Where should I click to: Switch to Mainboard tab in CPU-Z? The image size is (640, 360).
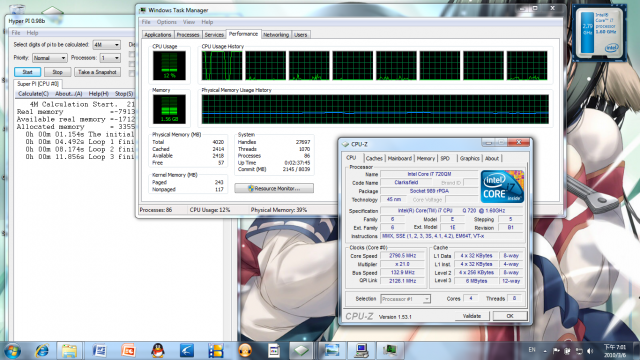coord(400,158)
